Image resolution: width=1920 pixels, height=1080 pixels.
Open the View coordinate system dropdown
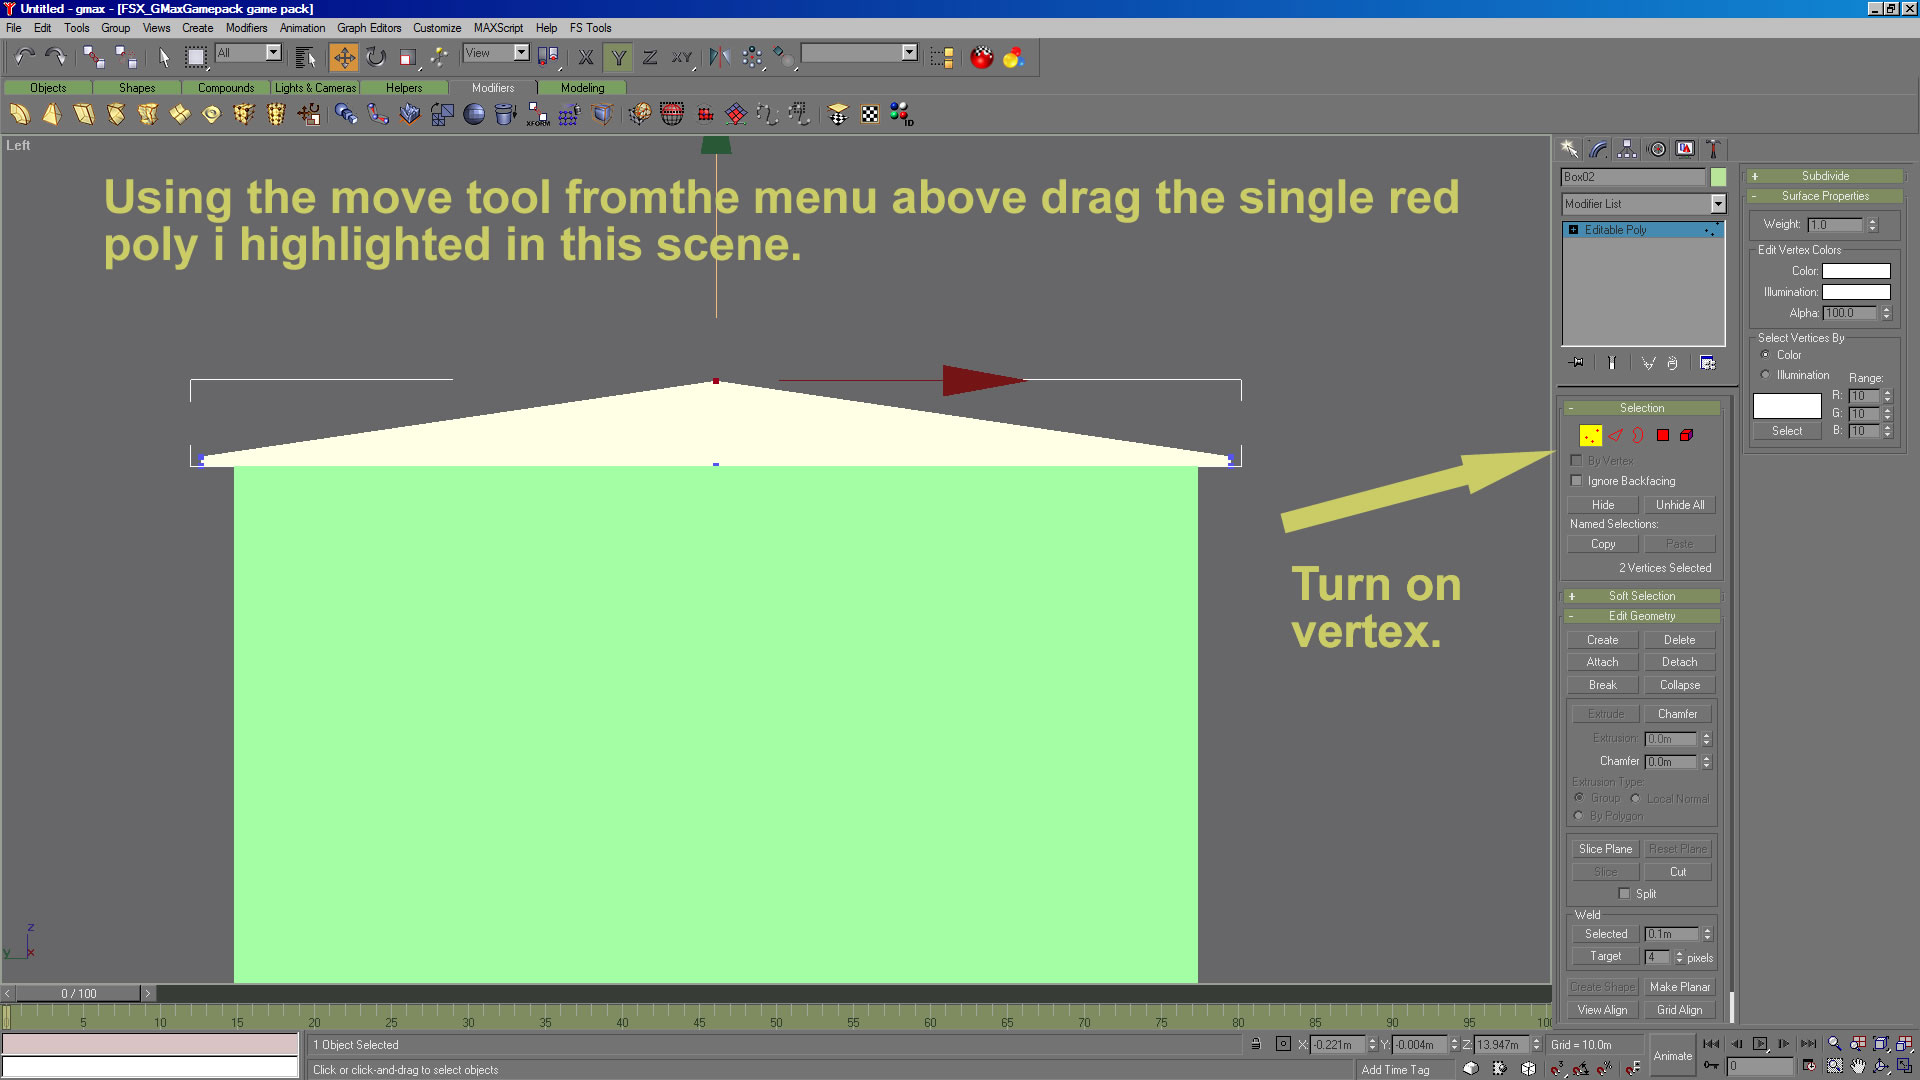521,53
